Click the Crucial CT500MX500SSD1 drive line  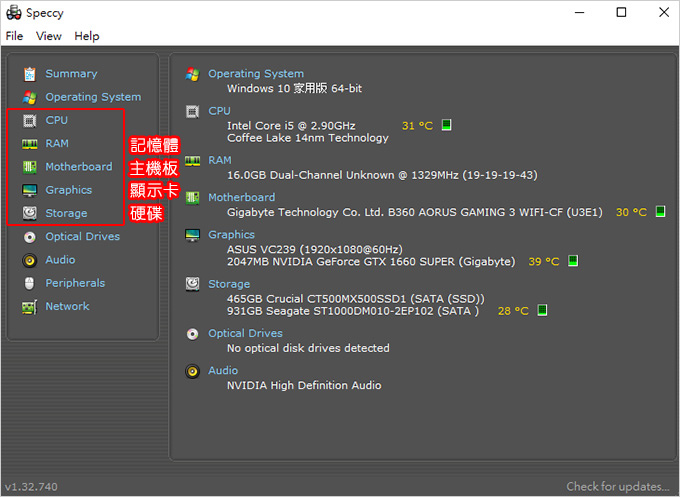pos(356,299)
